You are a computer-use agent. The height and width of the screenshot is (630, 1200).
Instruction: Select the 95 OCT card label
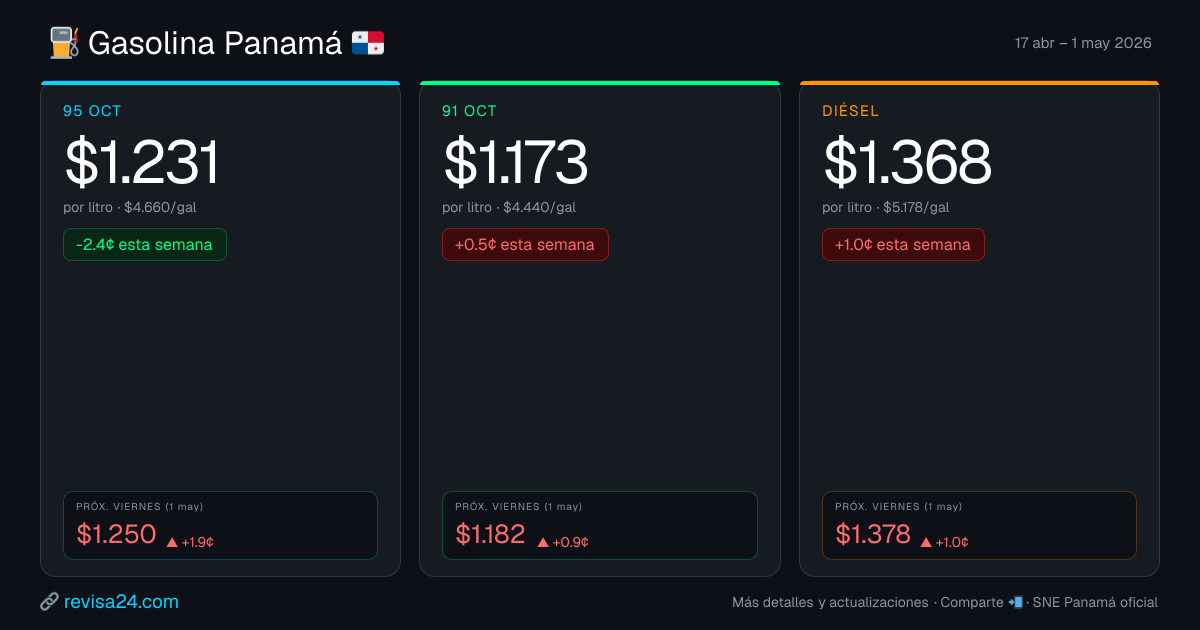click(92, 111)
